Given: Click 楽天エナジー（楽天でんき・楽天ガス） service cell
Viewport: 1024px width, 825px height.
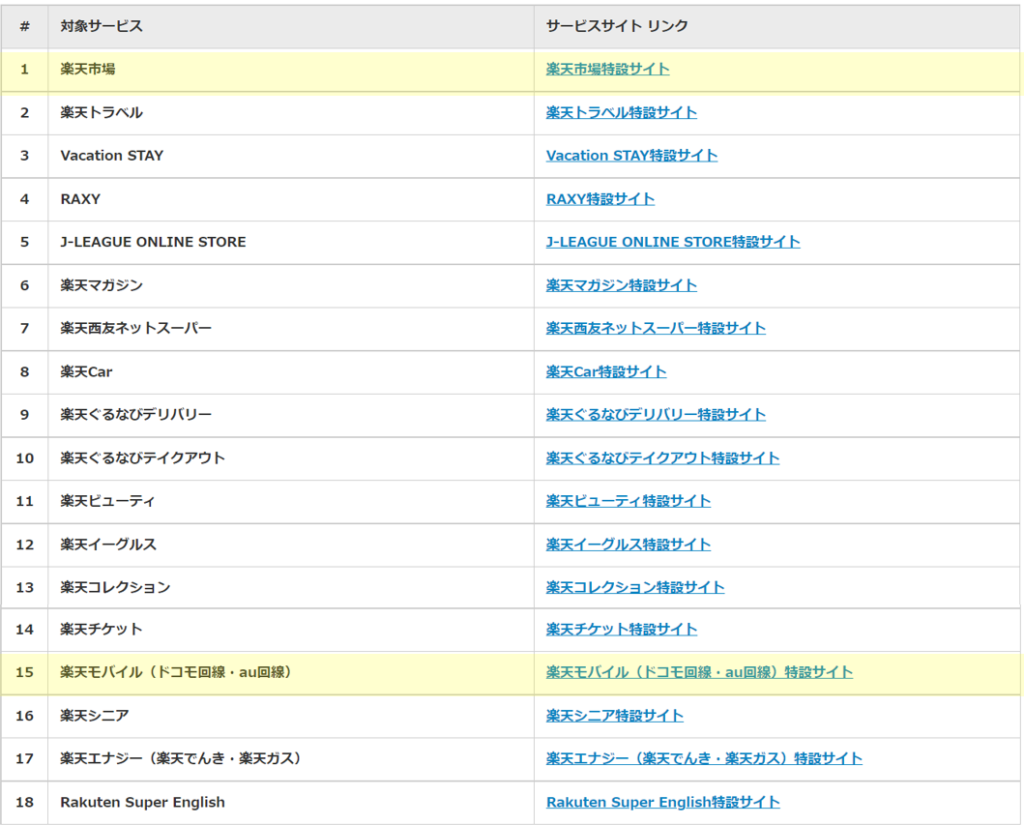Looking at the screenshot, I should 291,759.
